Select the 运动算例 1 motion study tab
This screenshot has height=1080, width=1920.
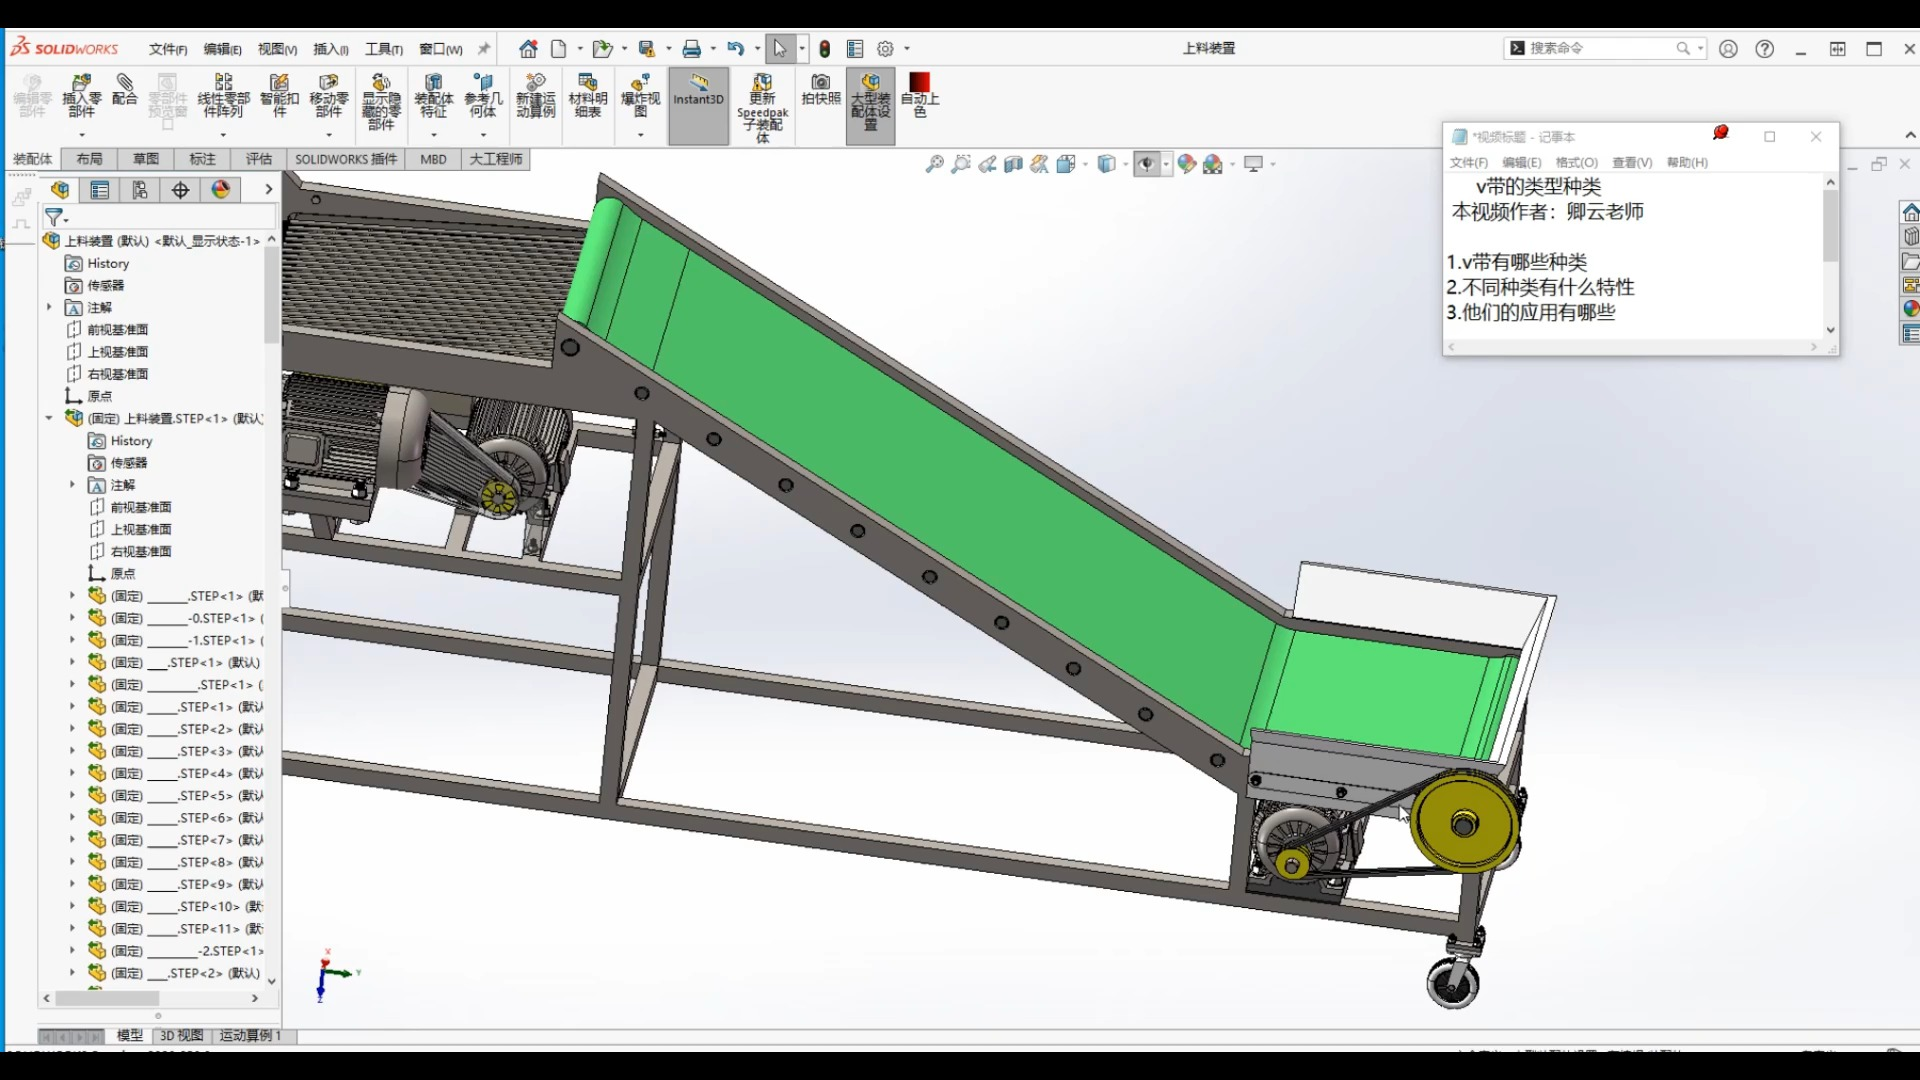tap(250, 1036)
